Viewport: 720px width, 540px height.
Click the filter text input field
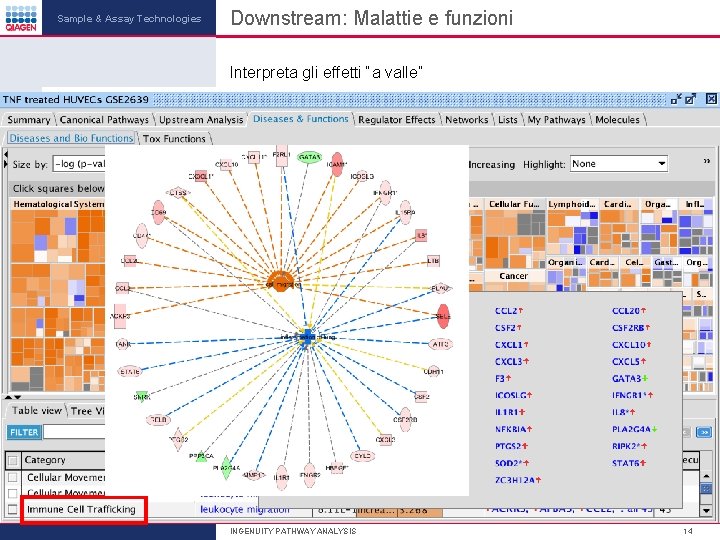[x=74, y=432]
